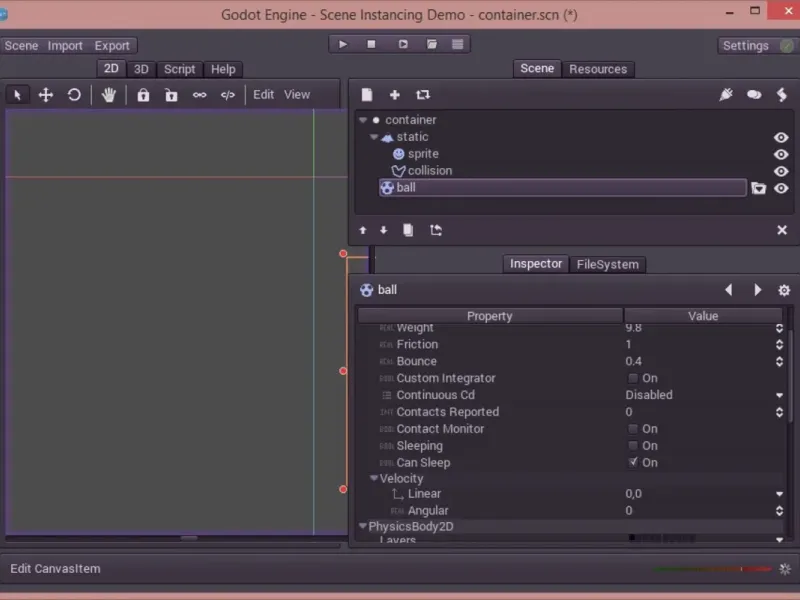
Task: Open the Export menu
Action: tap(112, 45)
